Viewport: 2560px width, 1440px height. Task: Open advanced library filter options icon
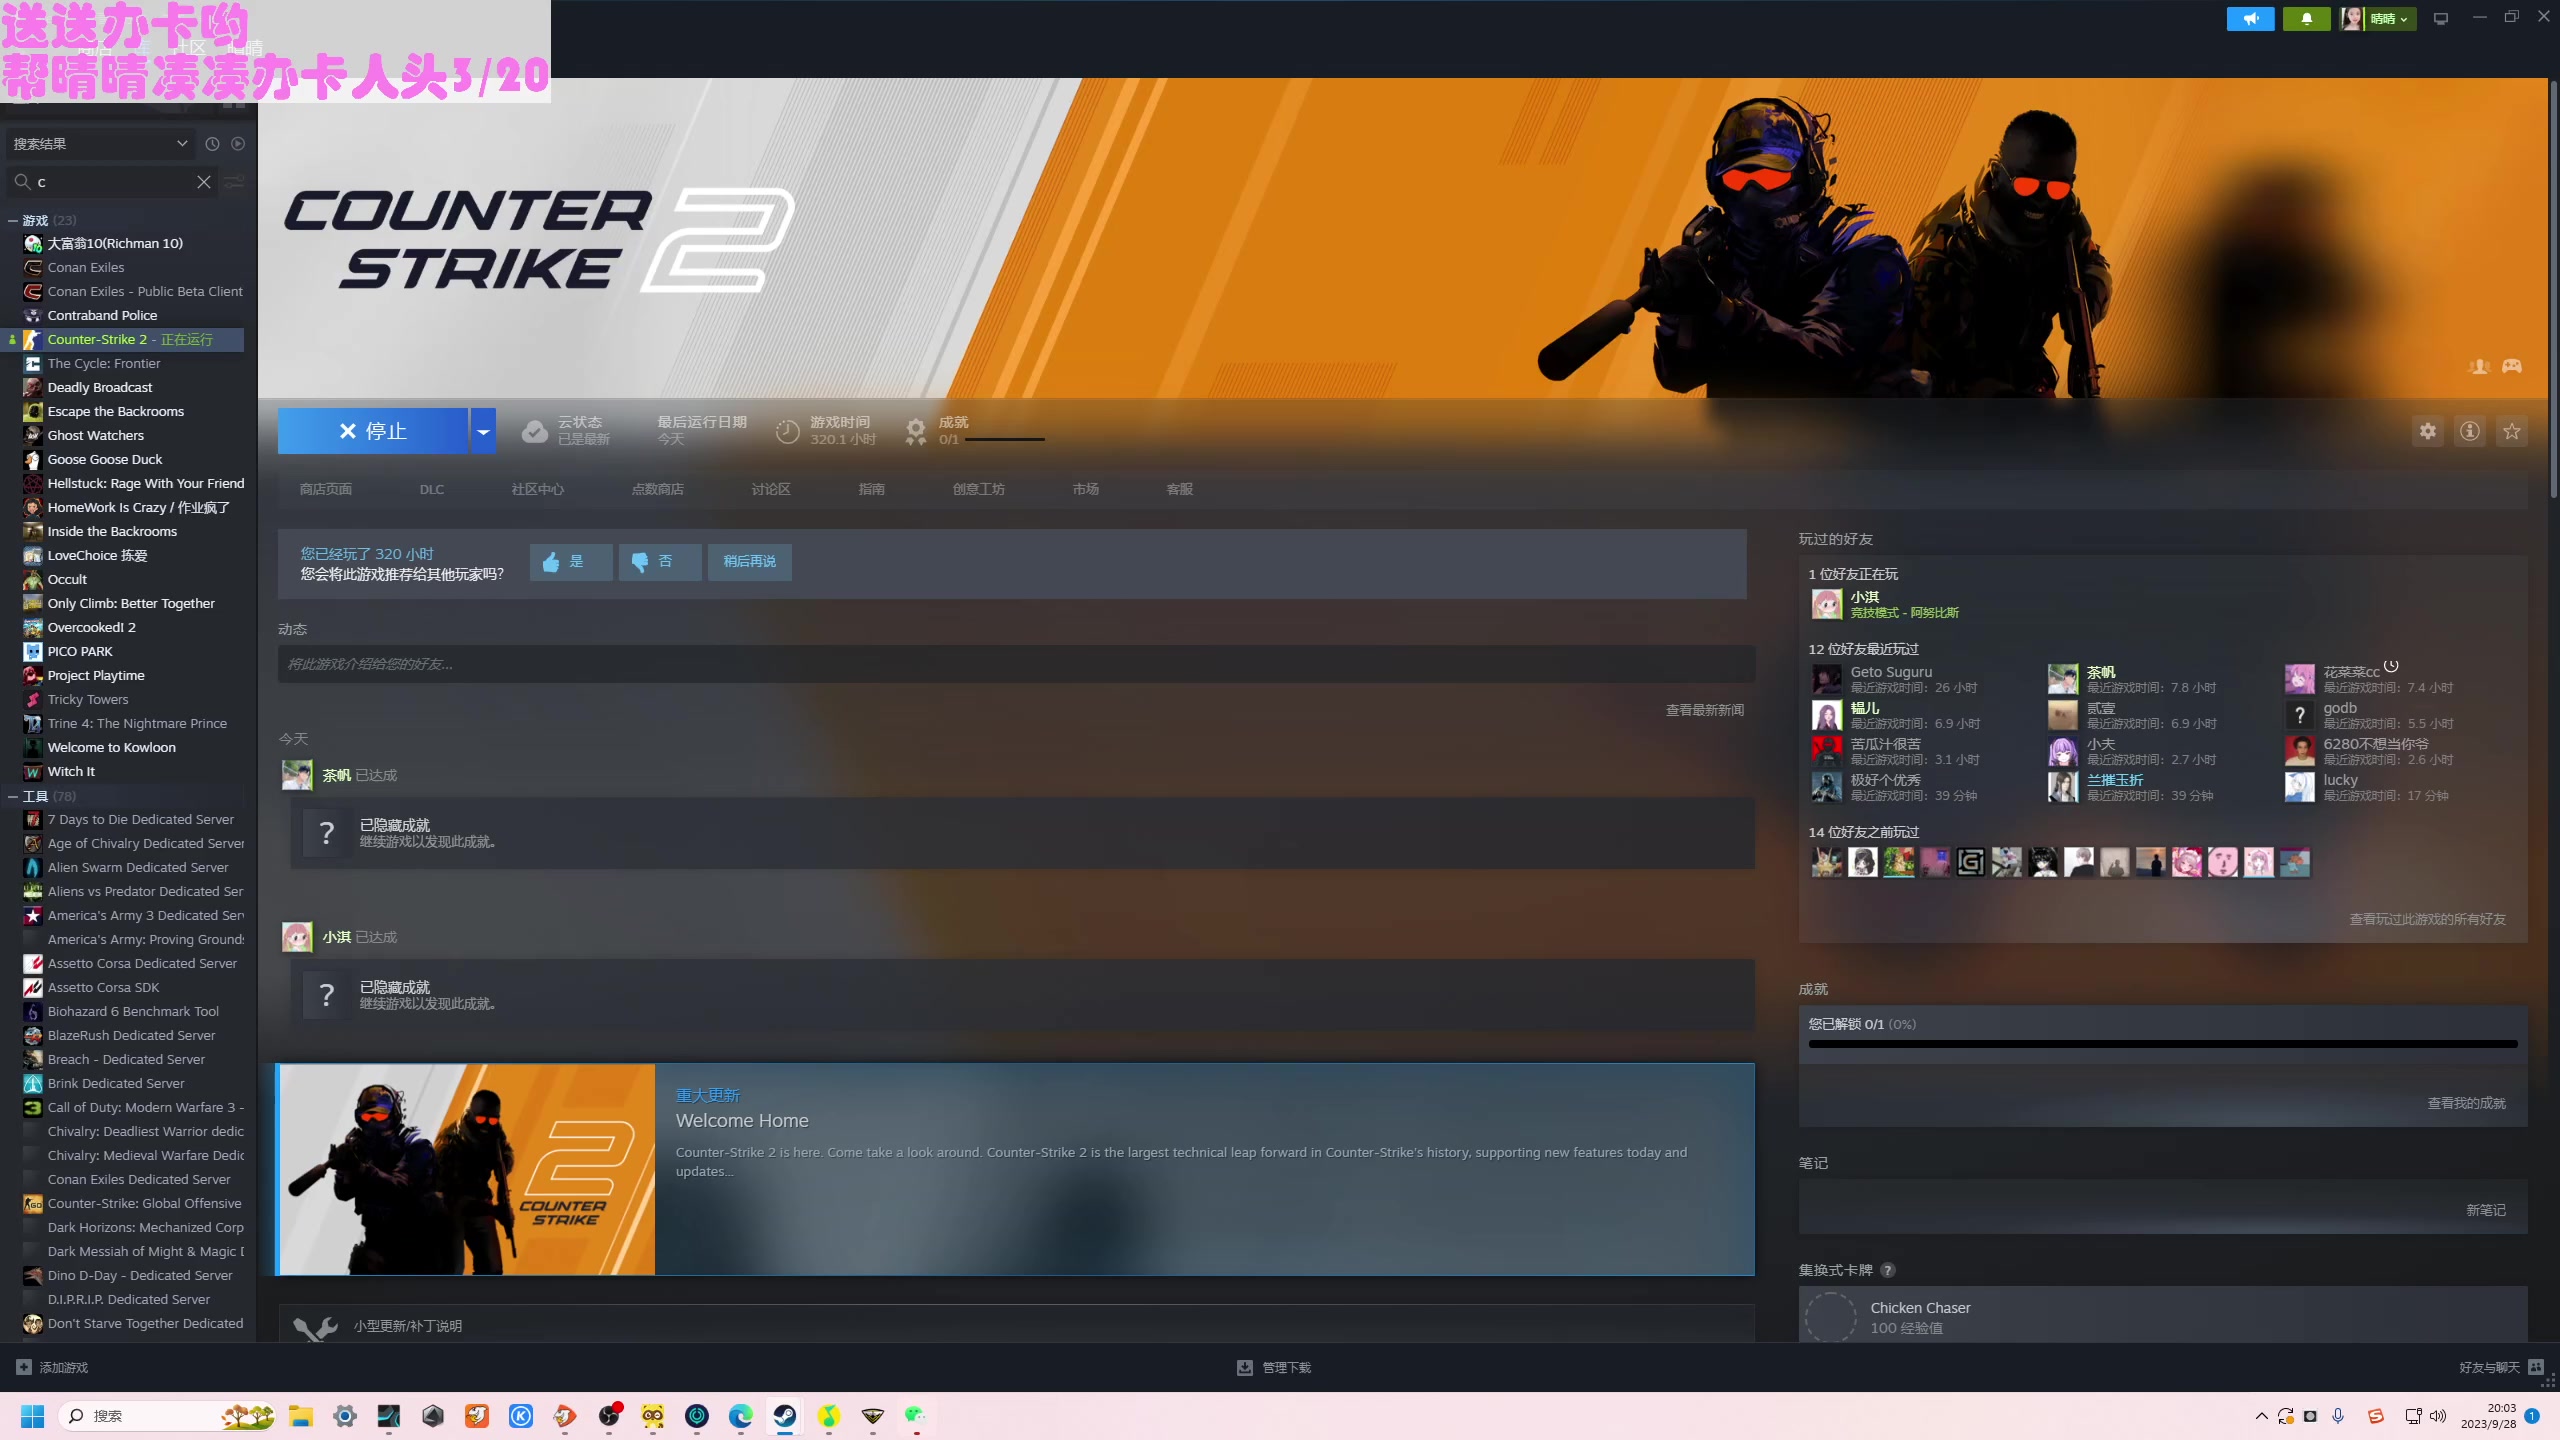point(234,182)
